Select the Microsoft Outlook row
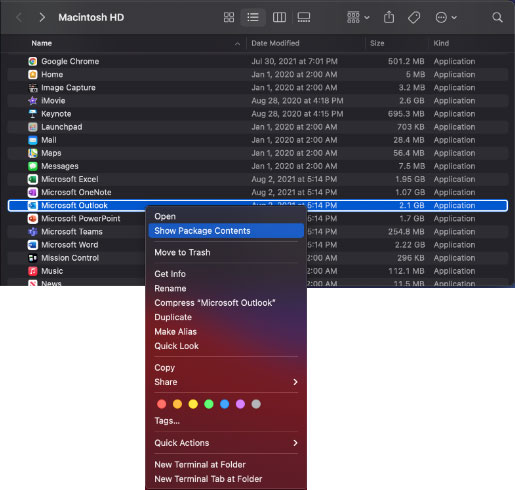This screenshot has width=515, height=490. point(258,205)
